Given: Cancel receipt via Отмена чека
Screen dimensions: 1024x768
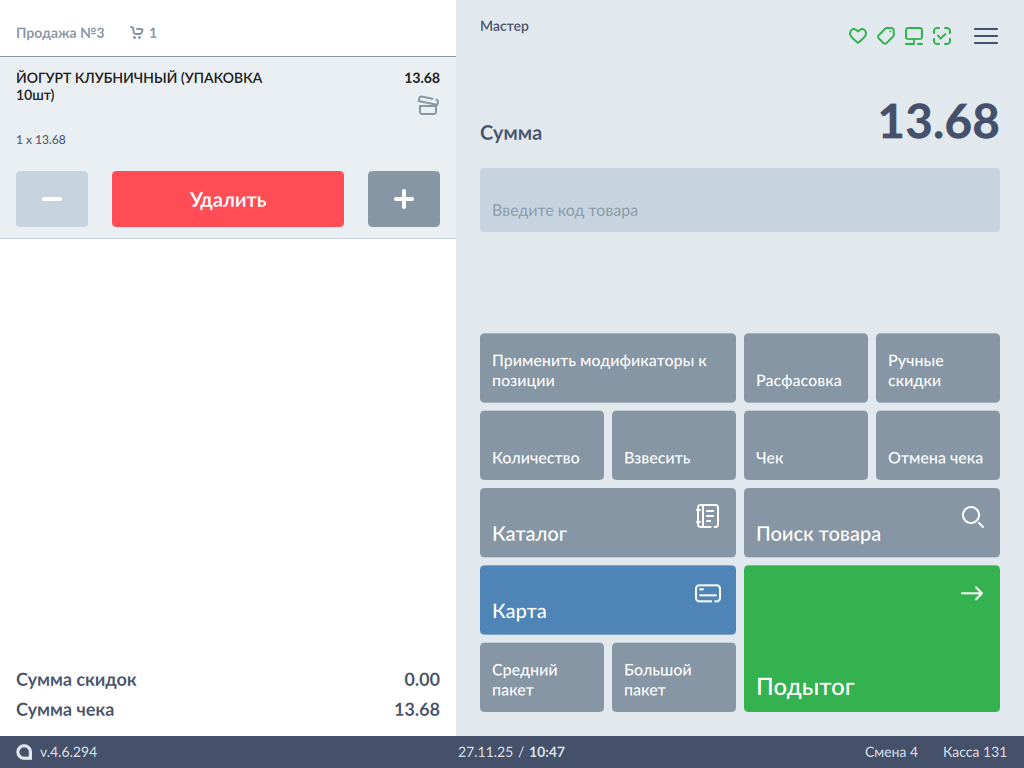Looking at the screenshot, I should click(x=938, y=445).
